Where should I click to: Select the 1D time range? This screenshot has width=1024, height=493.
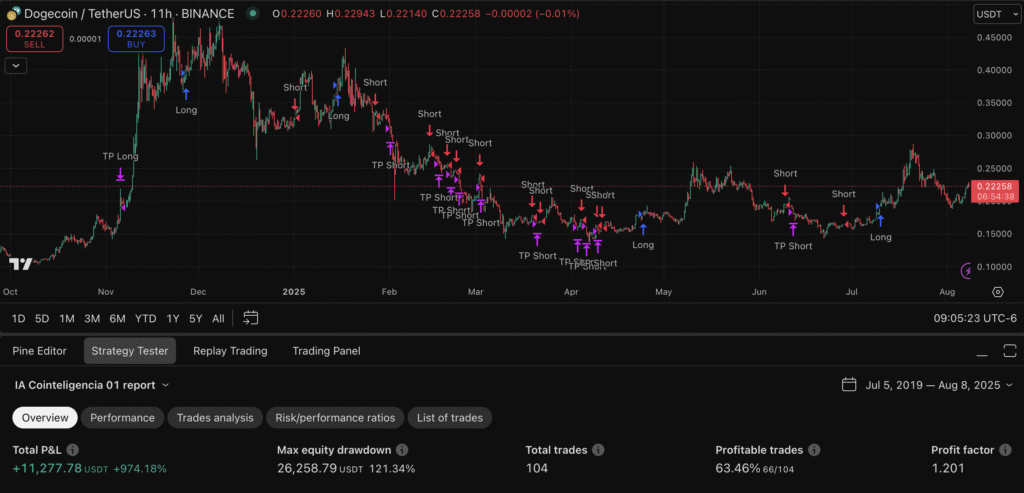[x=18, y=319]
